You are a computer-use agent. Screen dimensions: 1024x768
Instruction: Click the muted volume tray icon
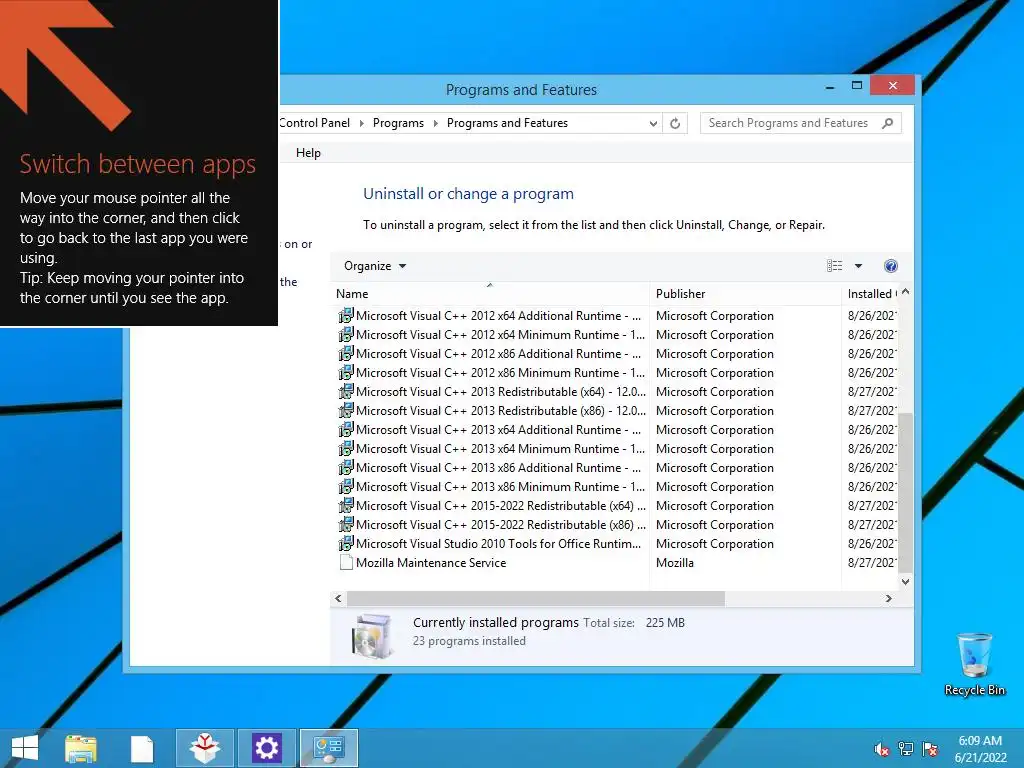882,748
